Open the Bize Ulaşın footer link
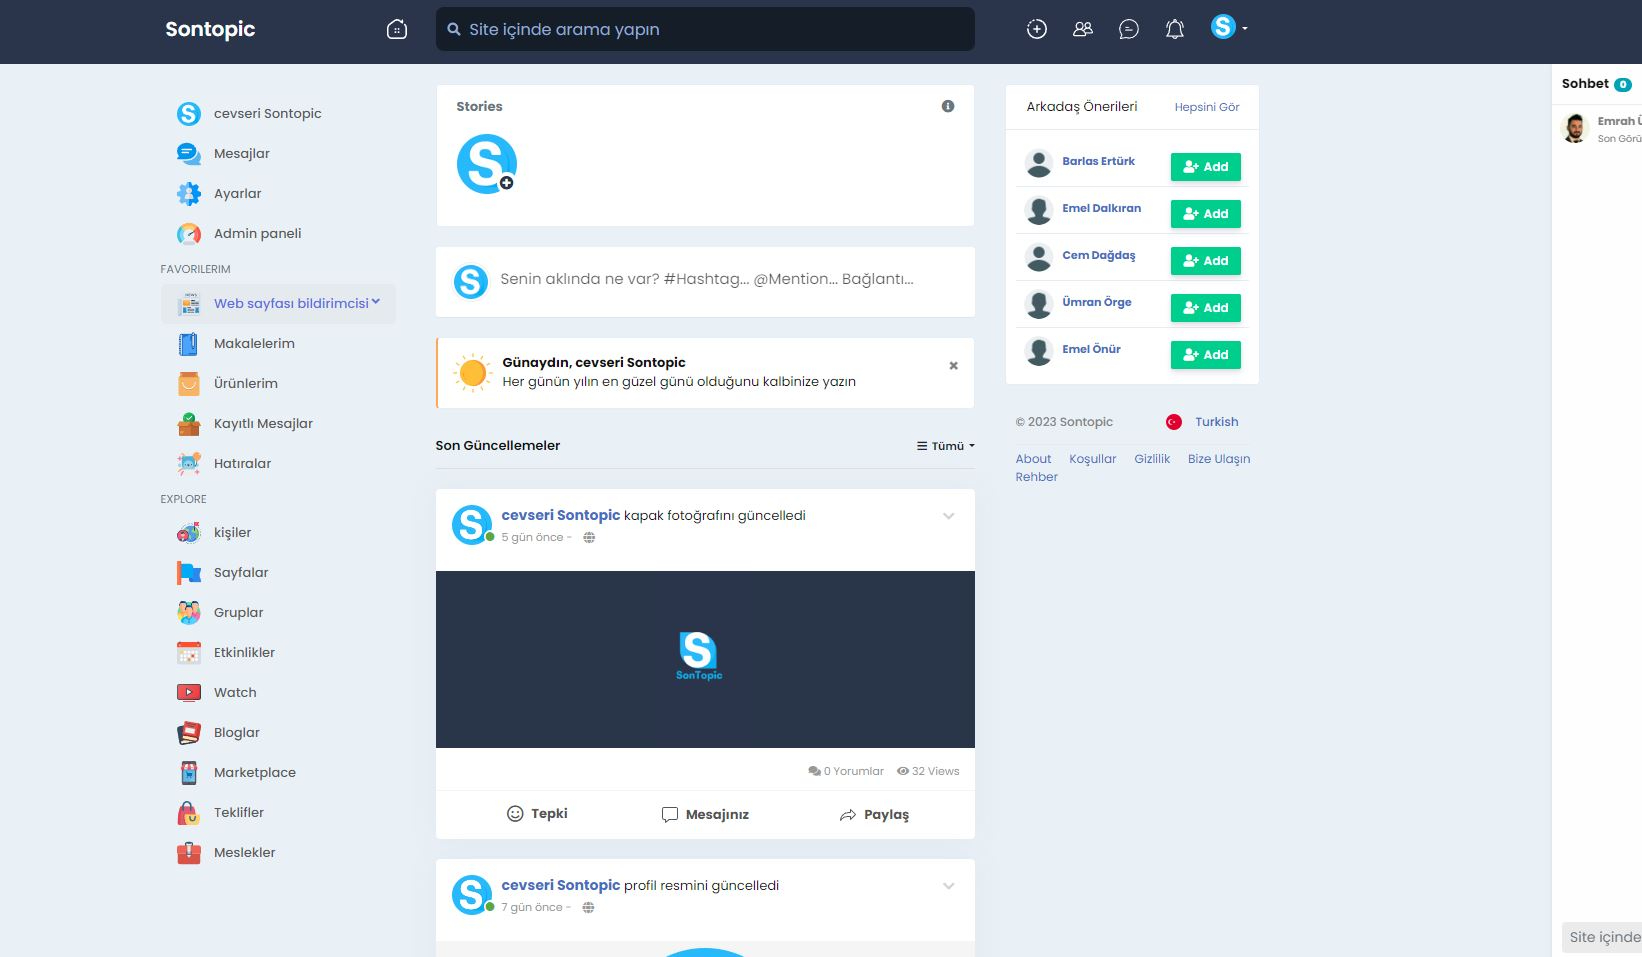 coord(1219,459)
